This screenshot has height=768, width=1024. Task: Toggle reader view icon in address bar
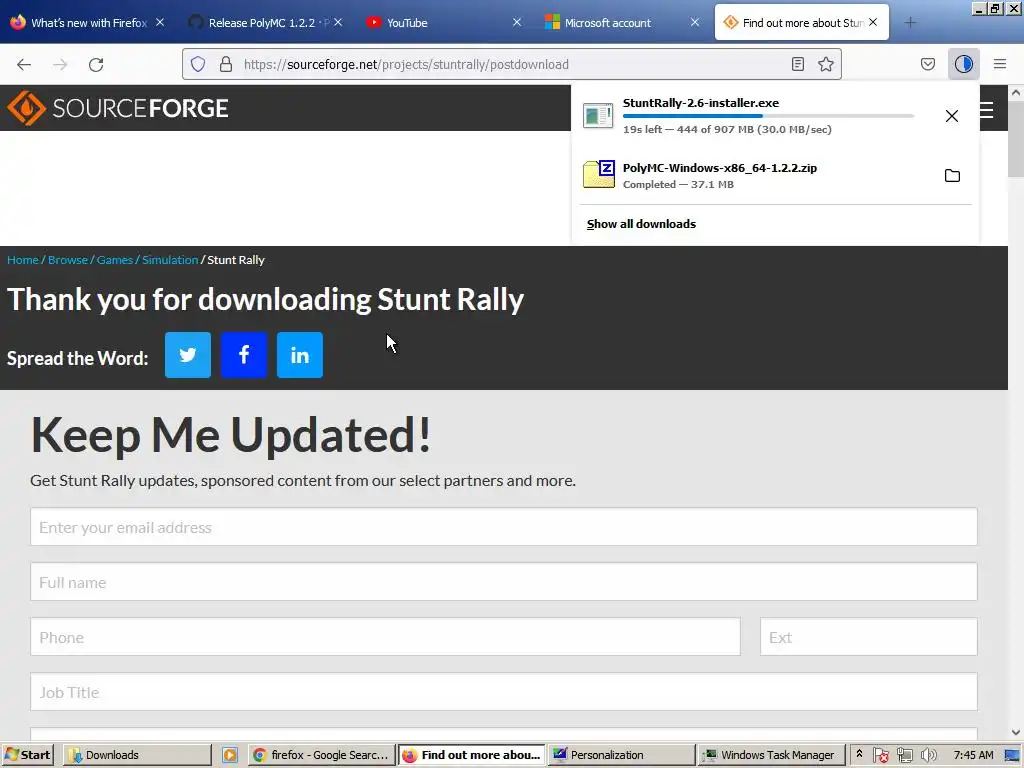coord(797,64)
